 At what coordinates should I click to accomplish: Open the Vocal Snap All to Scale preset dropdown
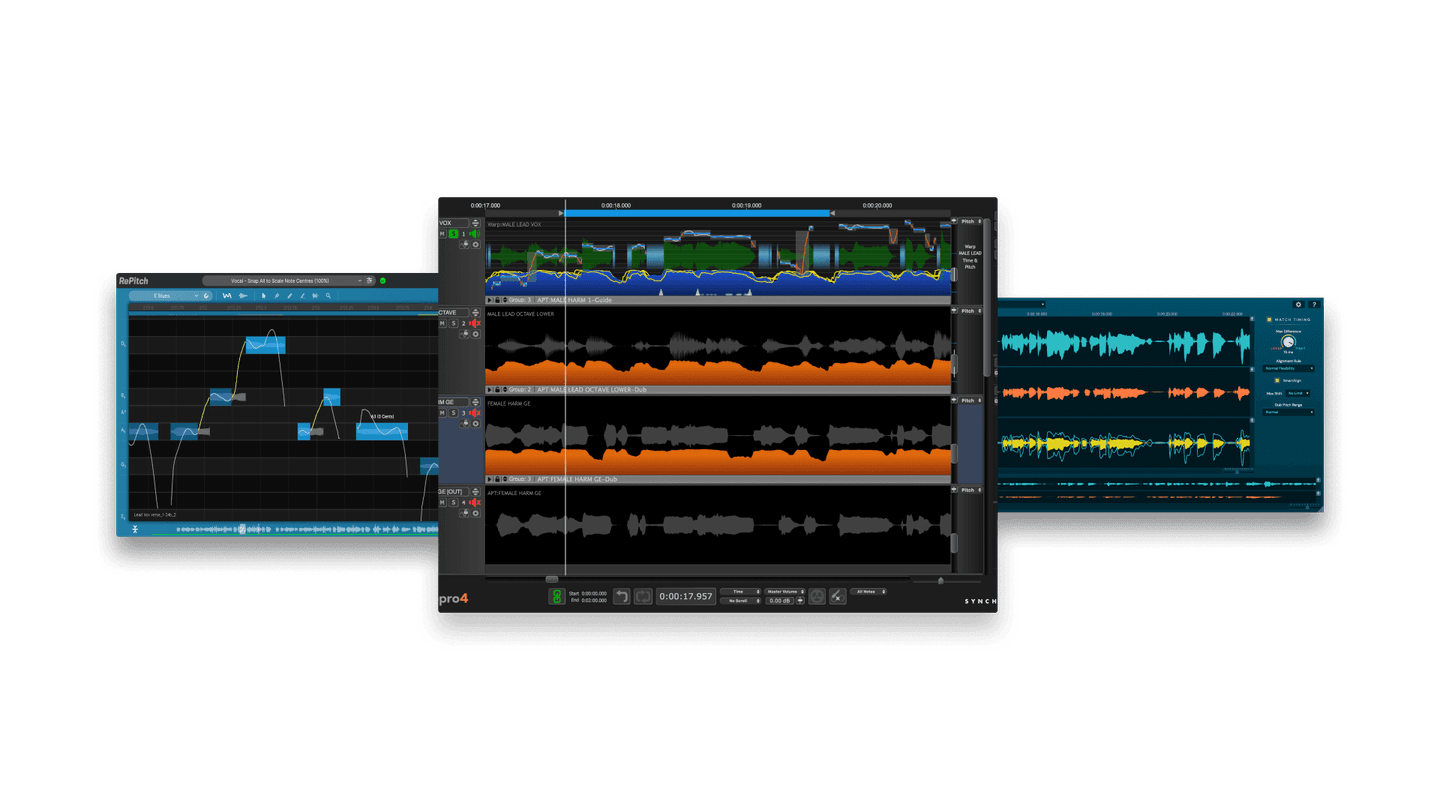click(x=283, y=281)
